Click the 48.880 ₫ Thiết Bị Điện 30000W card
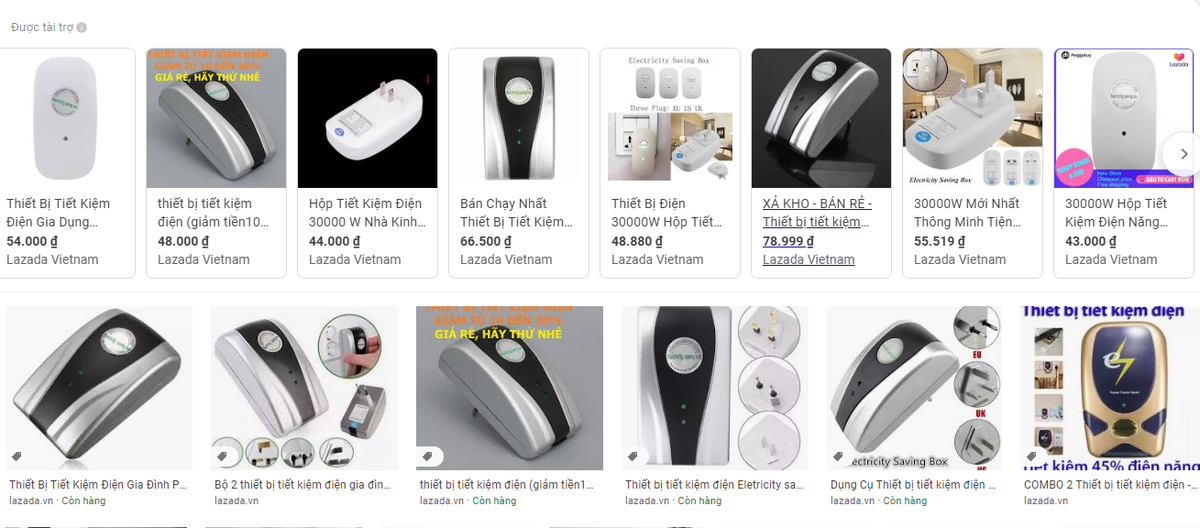This screenshot has width=1200, height=528. pos(670,163)
